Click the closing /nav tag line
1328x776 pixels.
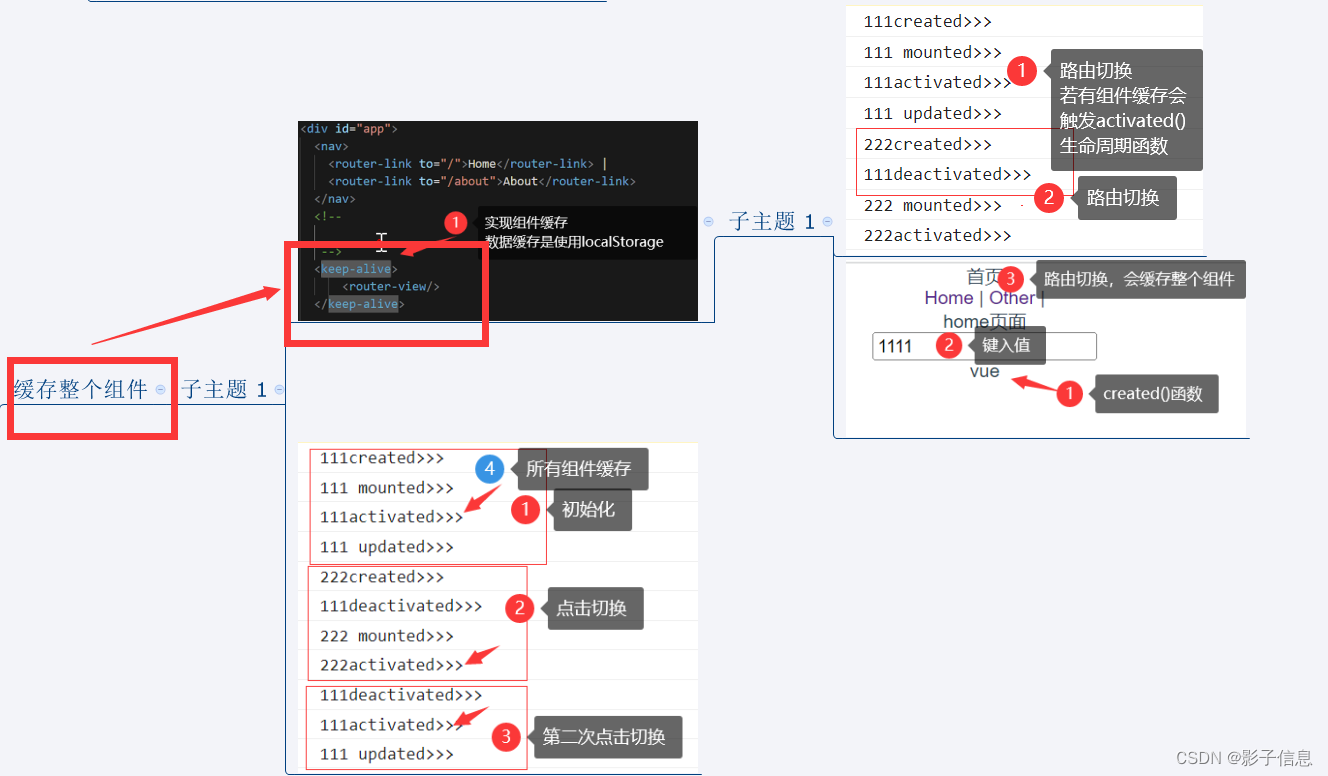[335, 199]
